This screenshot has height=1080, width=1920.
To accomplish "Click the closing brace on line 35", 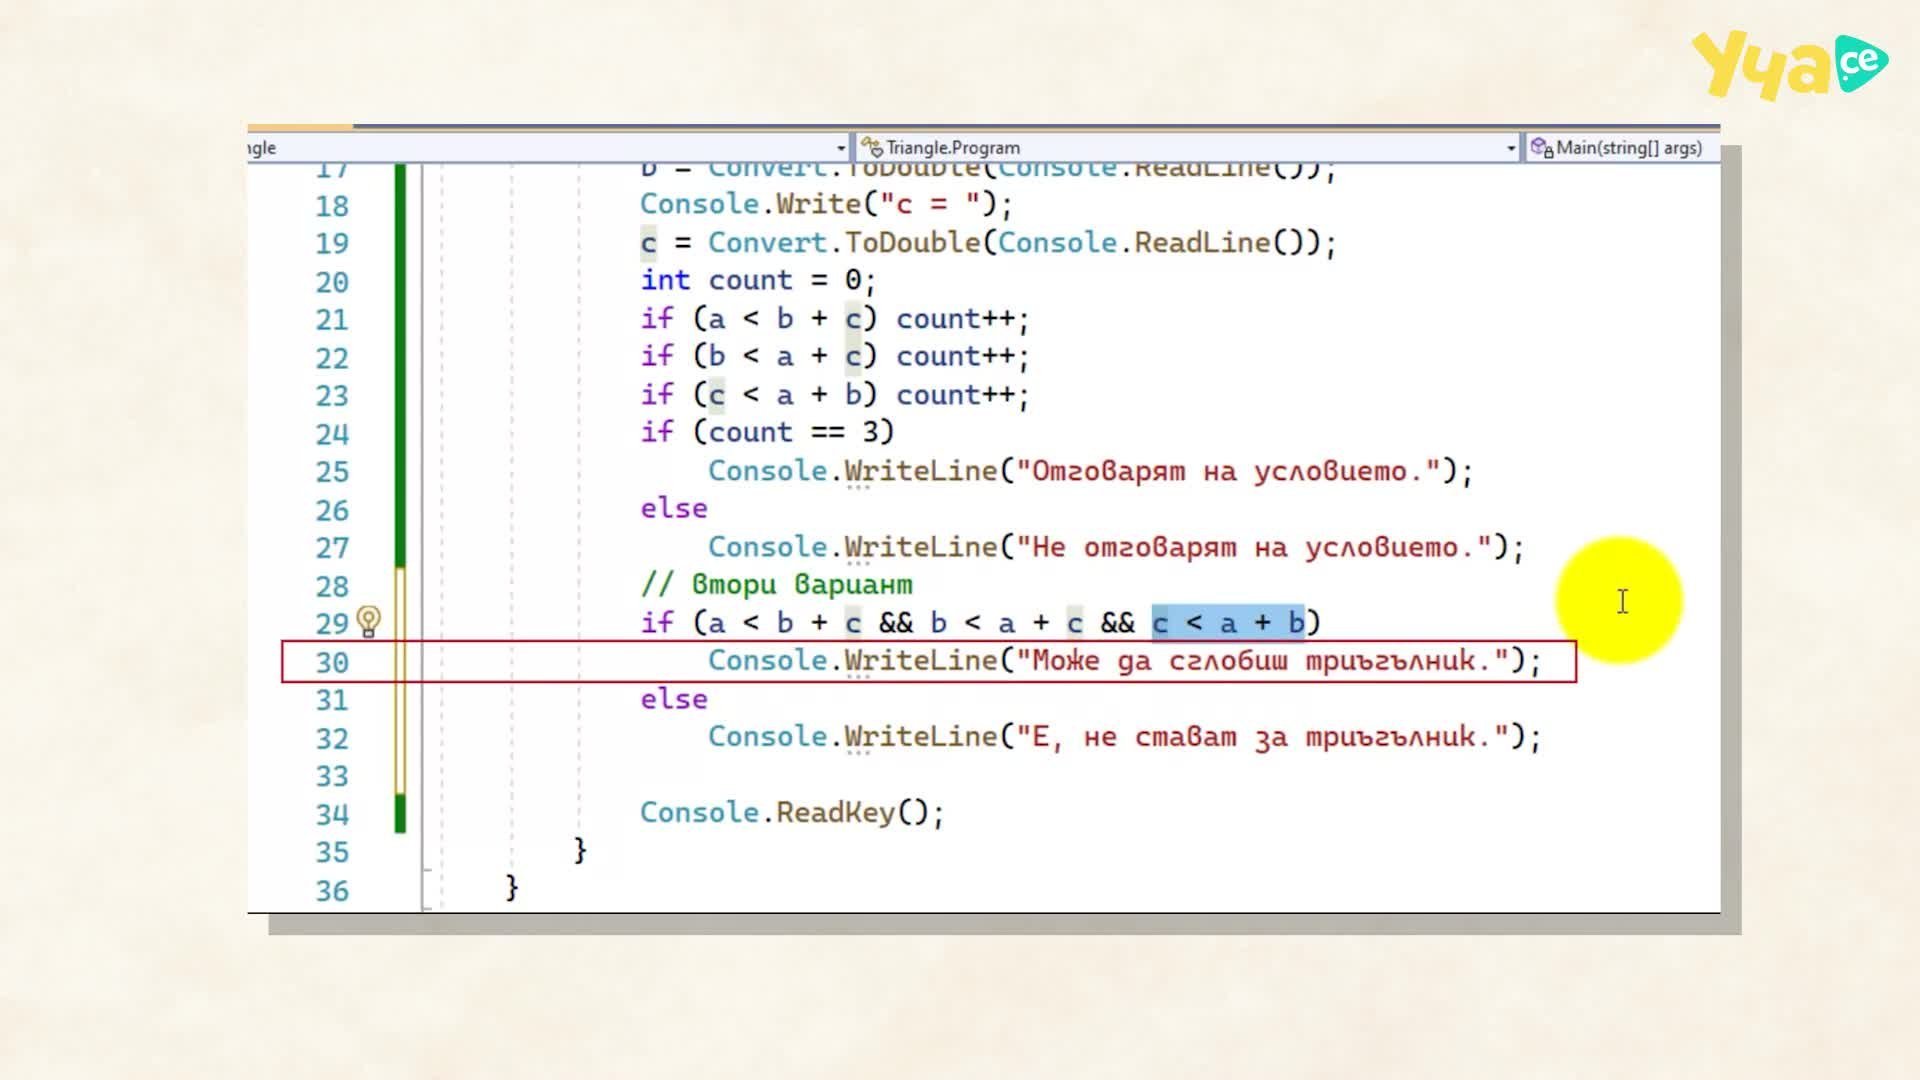I will pyautogui.click(x=580, y=850).
